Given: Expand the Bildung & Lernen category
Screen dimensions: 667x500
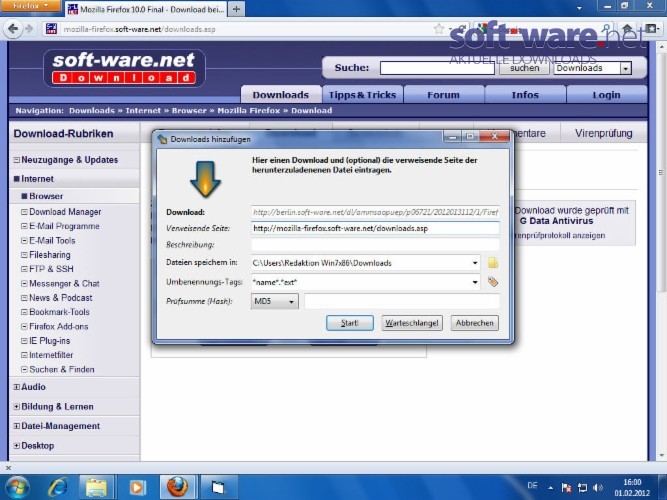Looking at the screenshot, I should click(17, 406).
